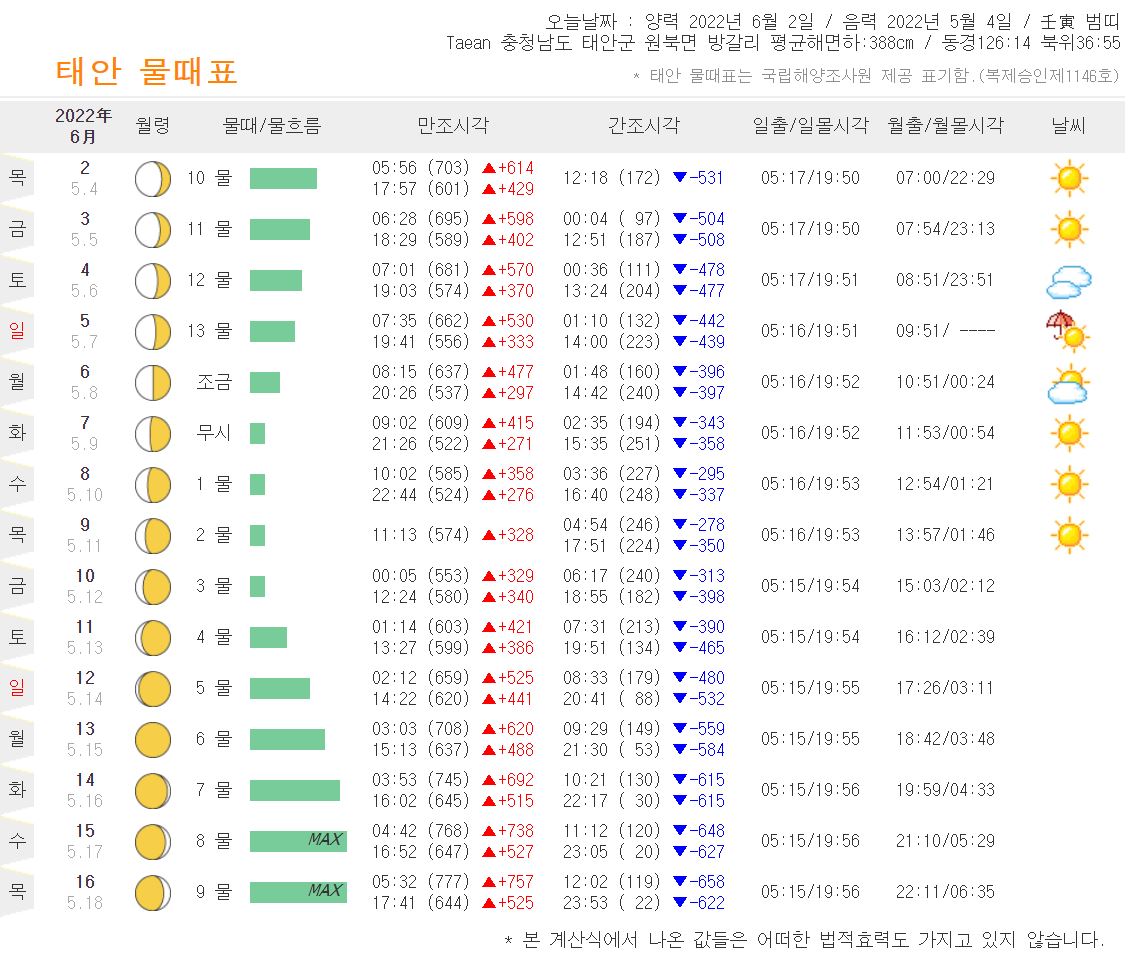
Task: Select the tide bar for 1 물
Action: tap(259, 483)
